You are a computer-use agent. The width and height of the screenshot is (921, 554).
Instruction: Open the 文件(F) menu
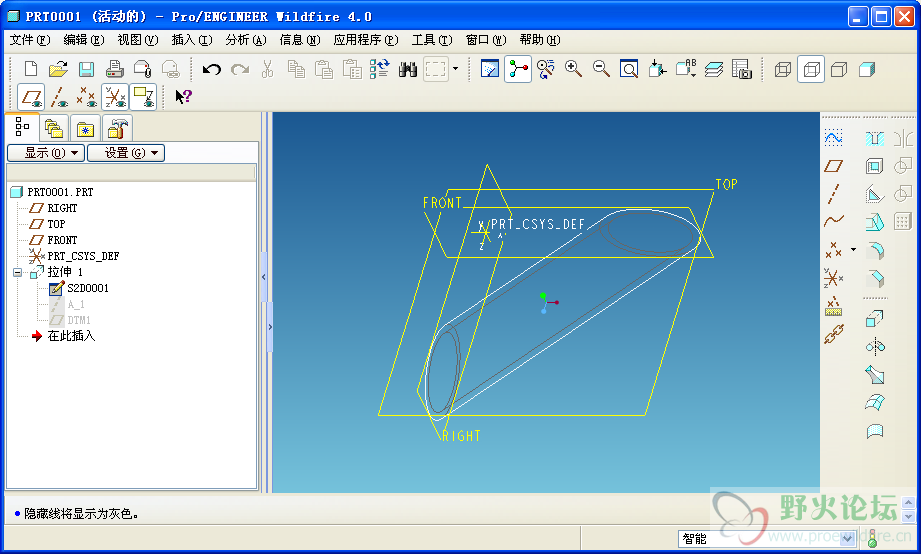point(30,40)
